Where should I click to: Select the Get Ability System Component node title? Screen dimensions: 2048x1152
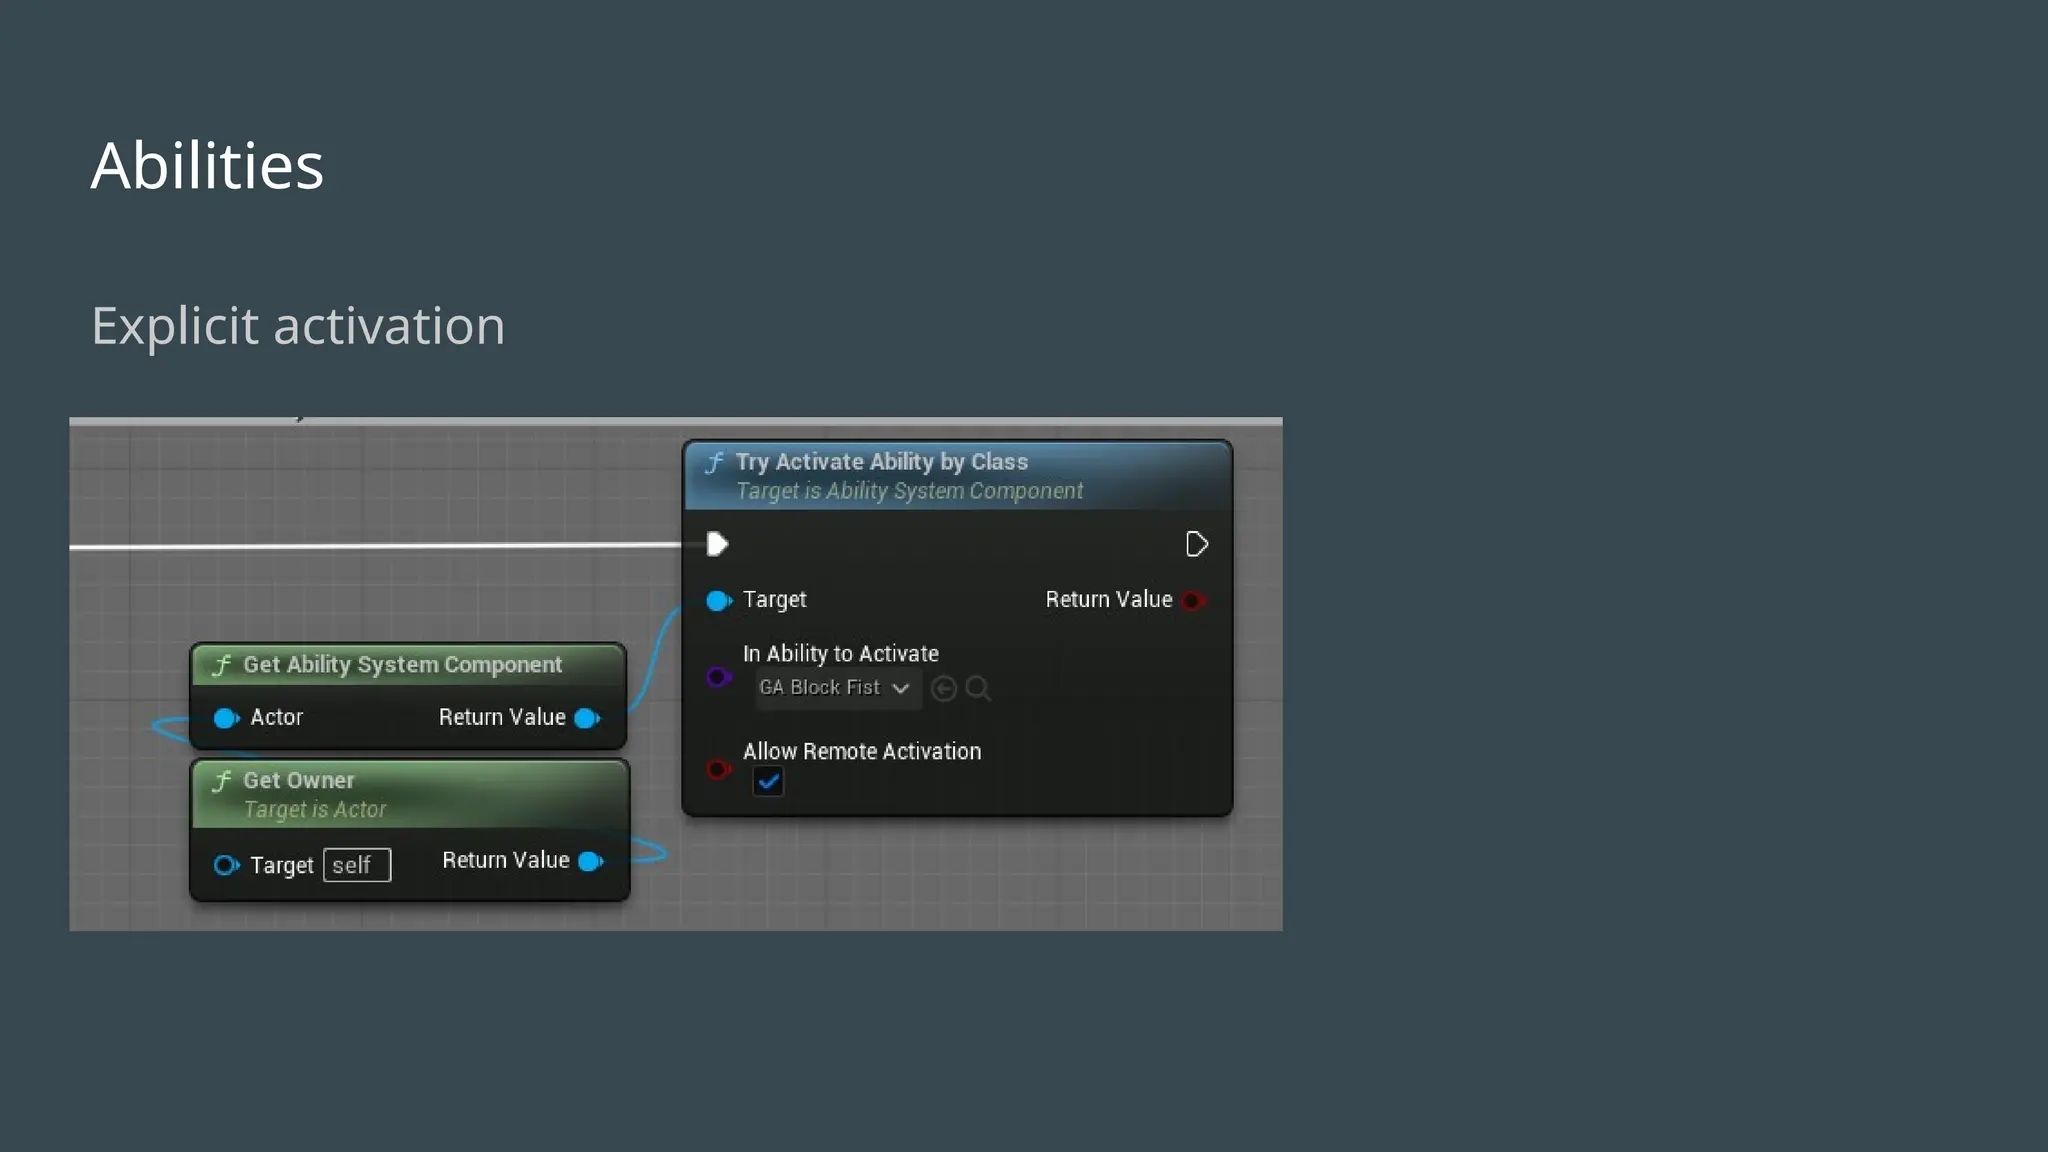pos(402,665)
